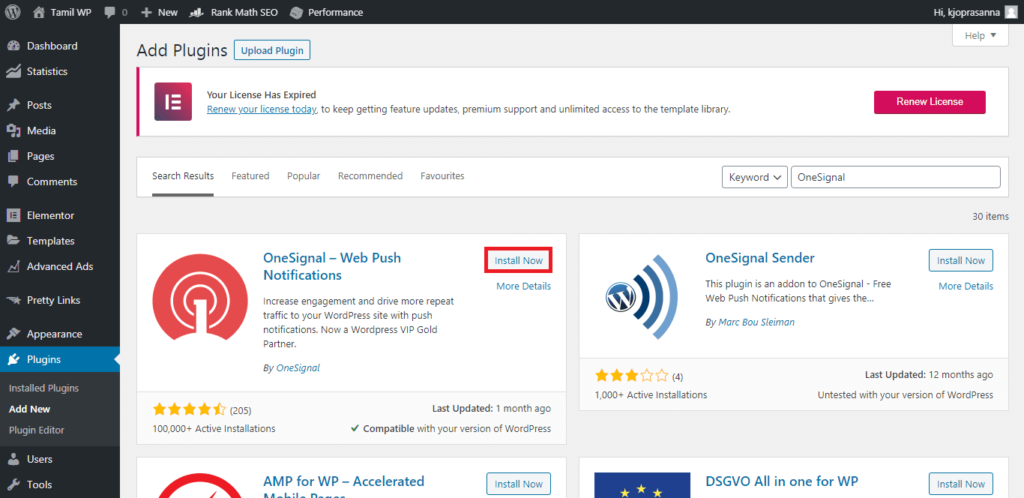
Task: Click 'Last Updated: 12 months ago' text
Action: [929, 375]
